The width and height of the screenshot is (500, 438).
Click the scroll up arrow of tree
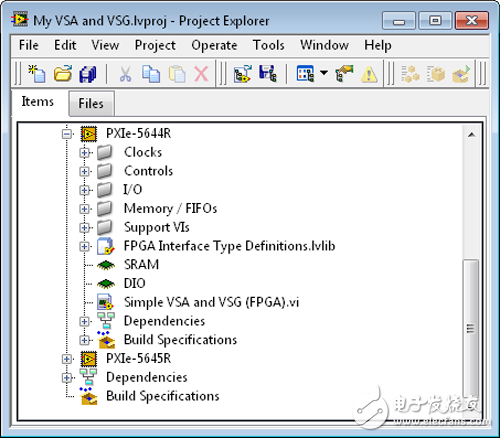pos(472,135)
